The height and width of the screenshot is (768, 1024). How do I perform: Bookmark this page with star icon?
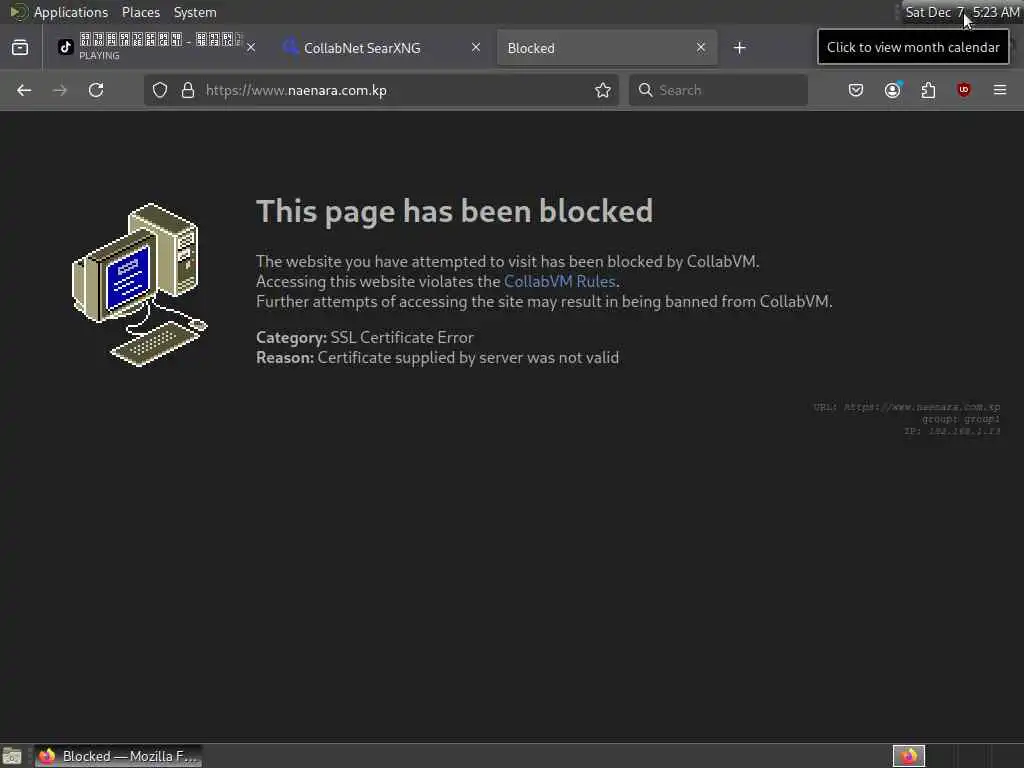[x=603, y=90]
